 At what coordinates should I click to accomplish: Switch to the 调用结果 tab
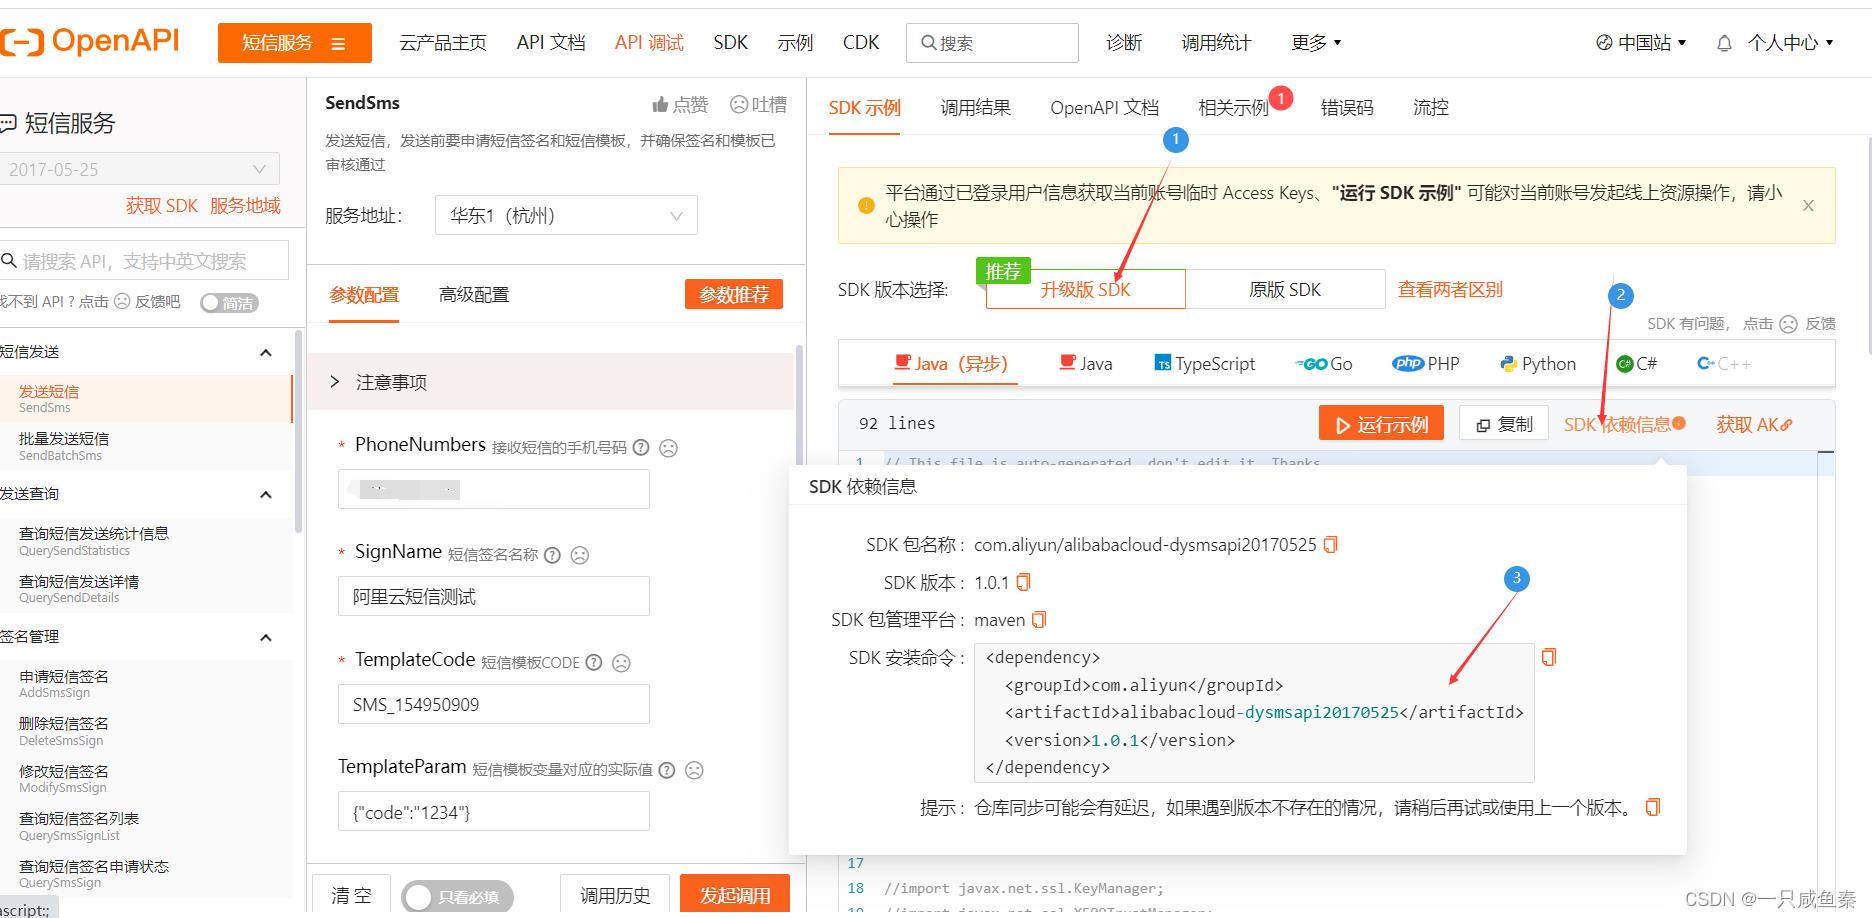pyautogui.click(x=975, y=107)
